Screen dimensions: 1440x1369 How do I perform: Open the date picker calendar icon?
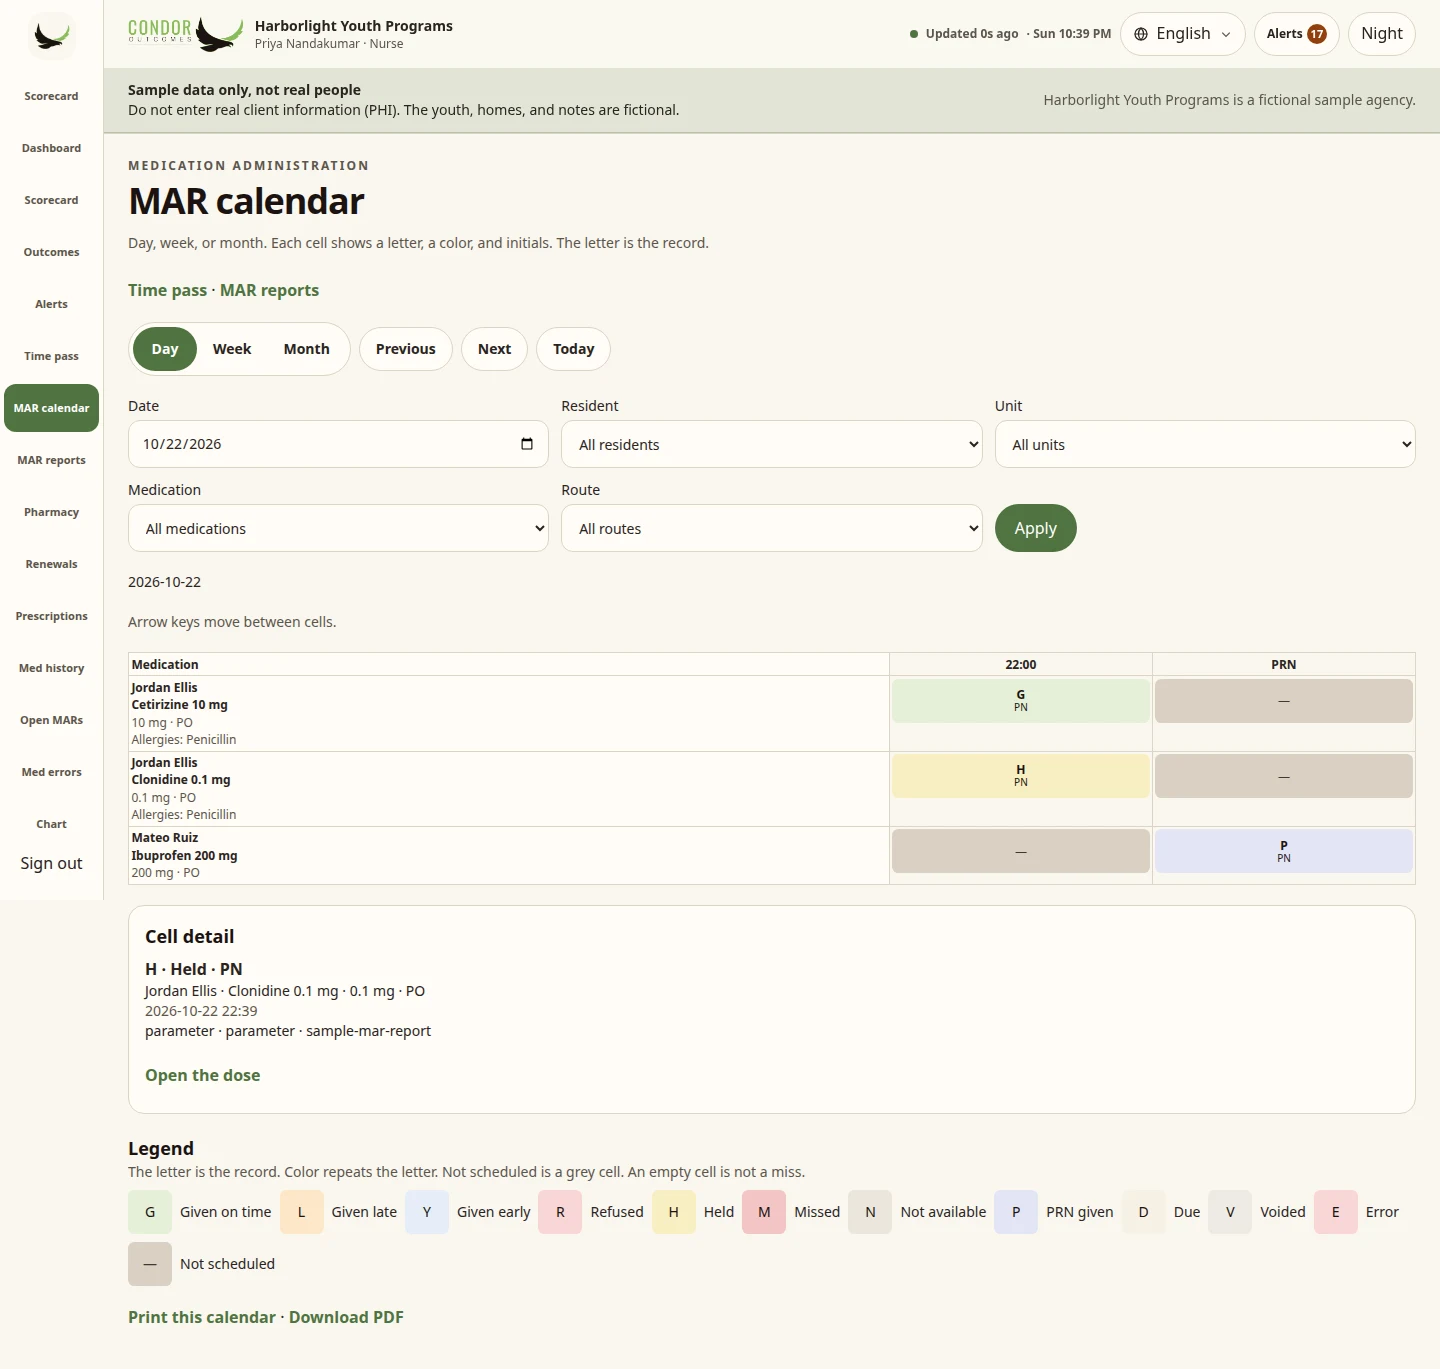pos(527,444)
